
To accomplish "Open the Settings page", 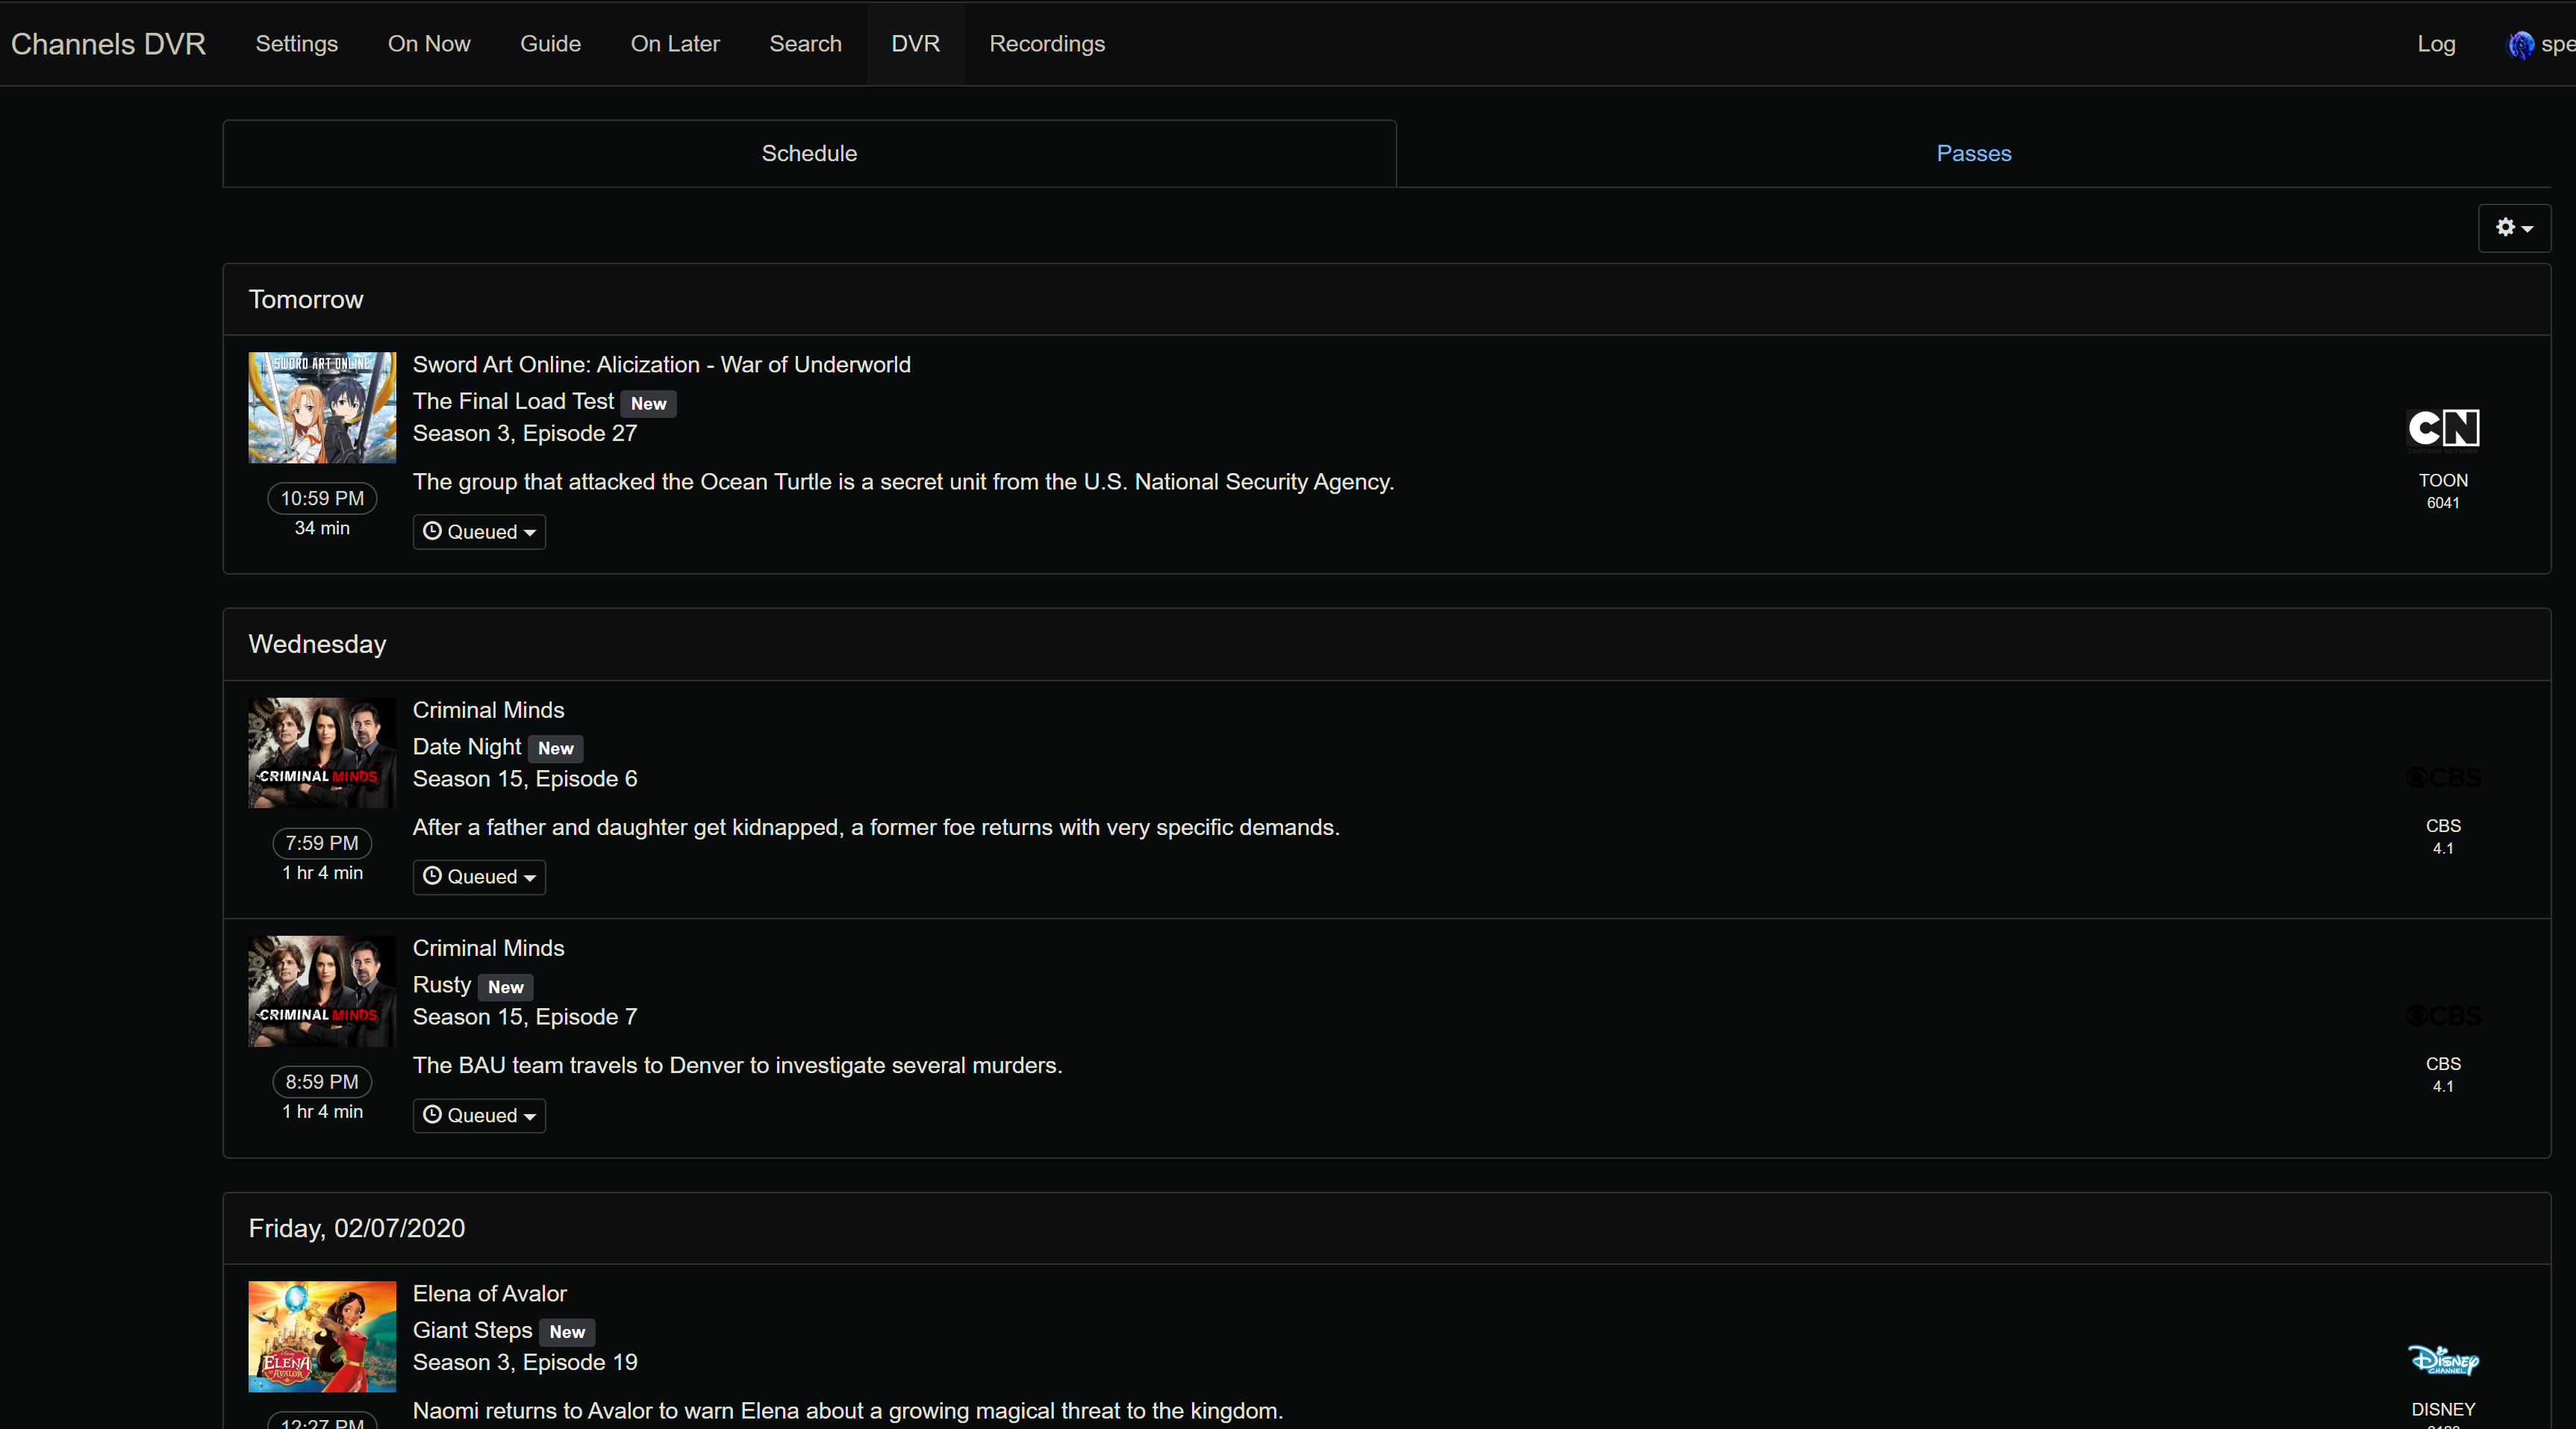I will tap(296, 44).
